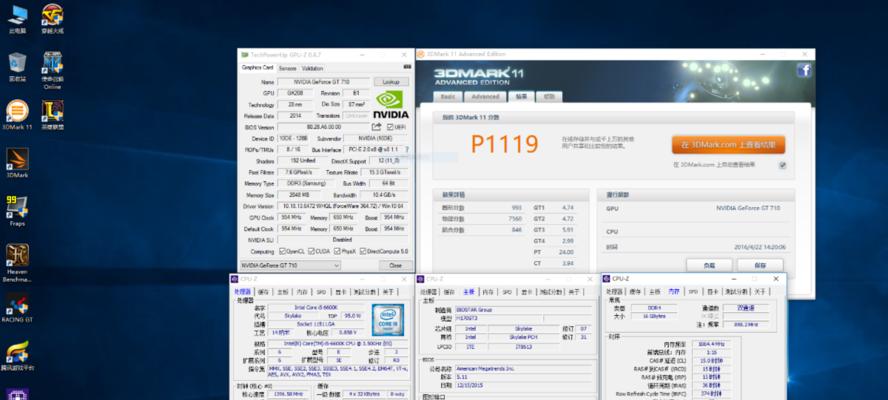Click the Intel Core i5 6600K name field

317,308
